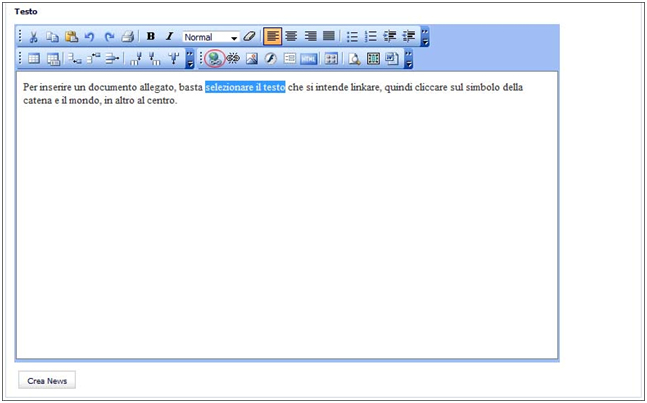Click the decrease indent icon
Image resolution: width=647 pixels, height=403 pixels.
coord(390,36)
